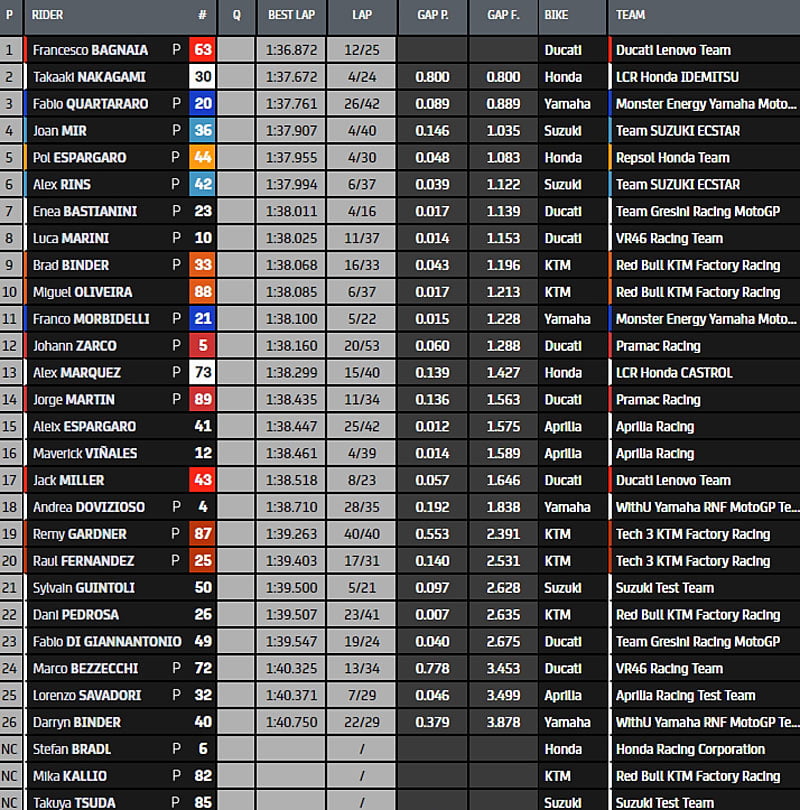Click the BIKE column header

point(556,15)
